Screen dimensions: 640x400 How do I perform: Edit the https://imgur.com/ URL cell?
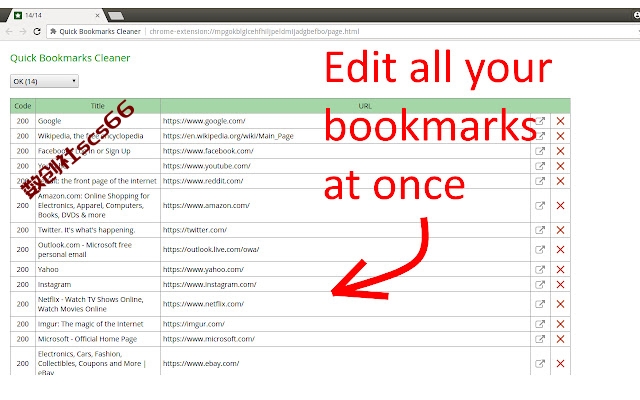click(345, 324)
